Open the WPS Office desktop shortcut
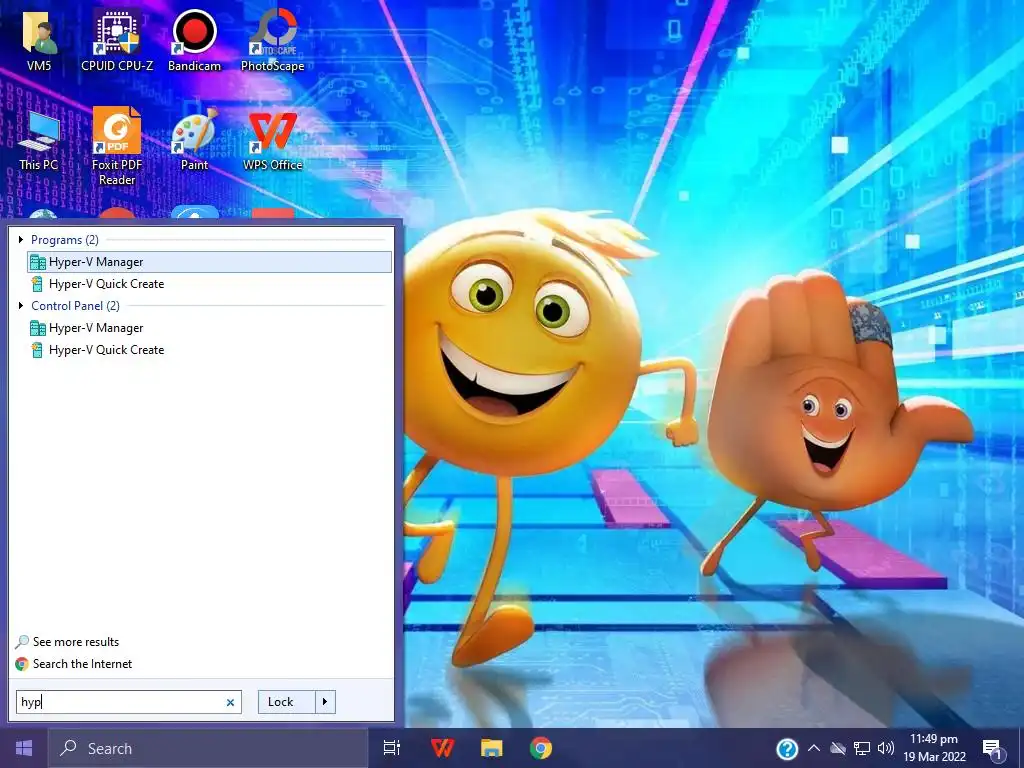Screen dimensions: 1024x768 pos(272,140)
